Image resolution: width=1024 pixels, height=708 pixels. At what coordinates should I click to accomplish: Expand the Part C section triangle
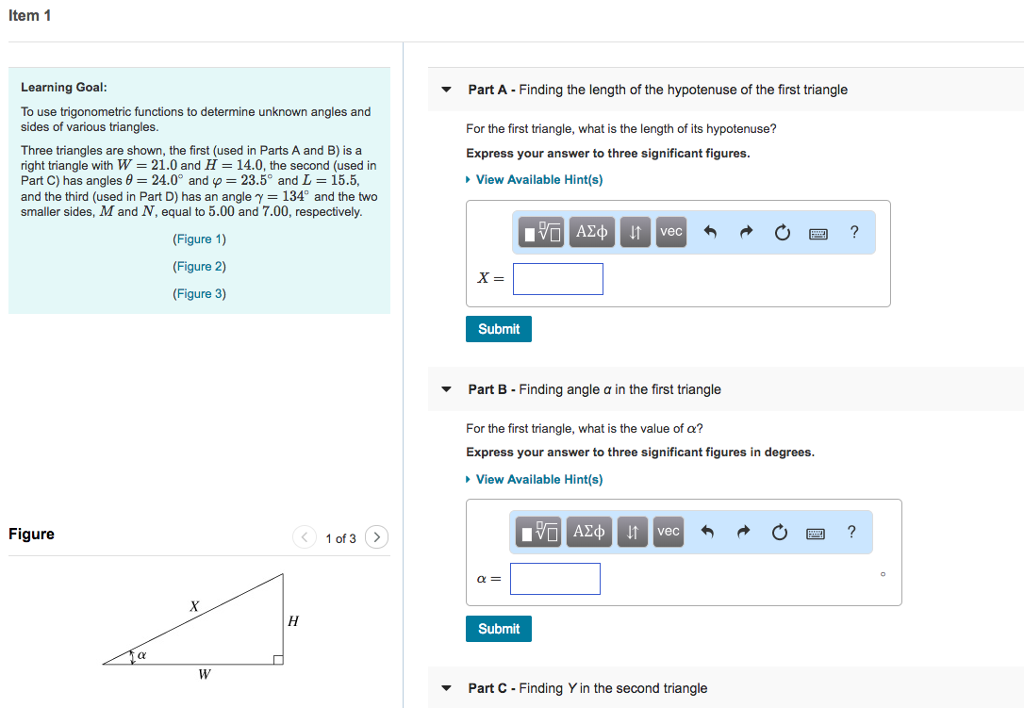coord(445,688)
